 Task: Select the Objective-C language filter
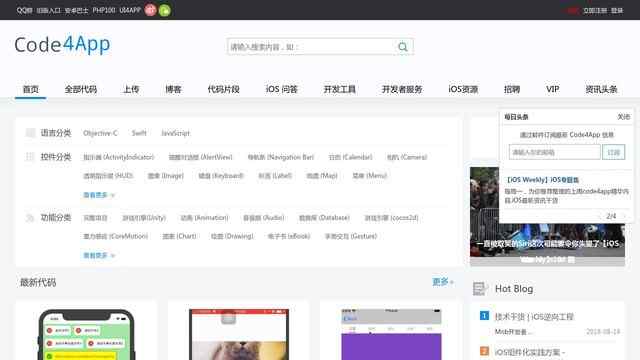tap(100, 133)
